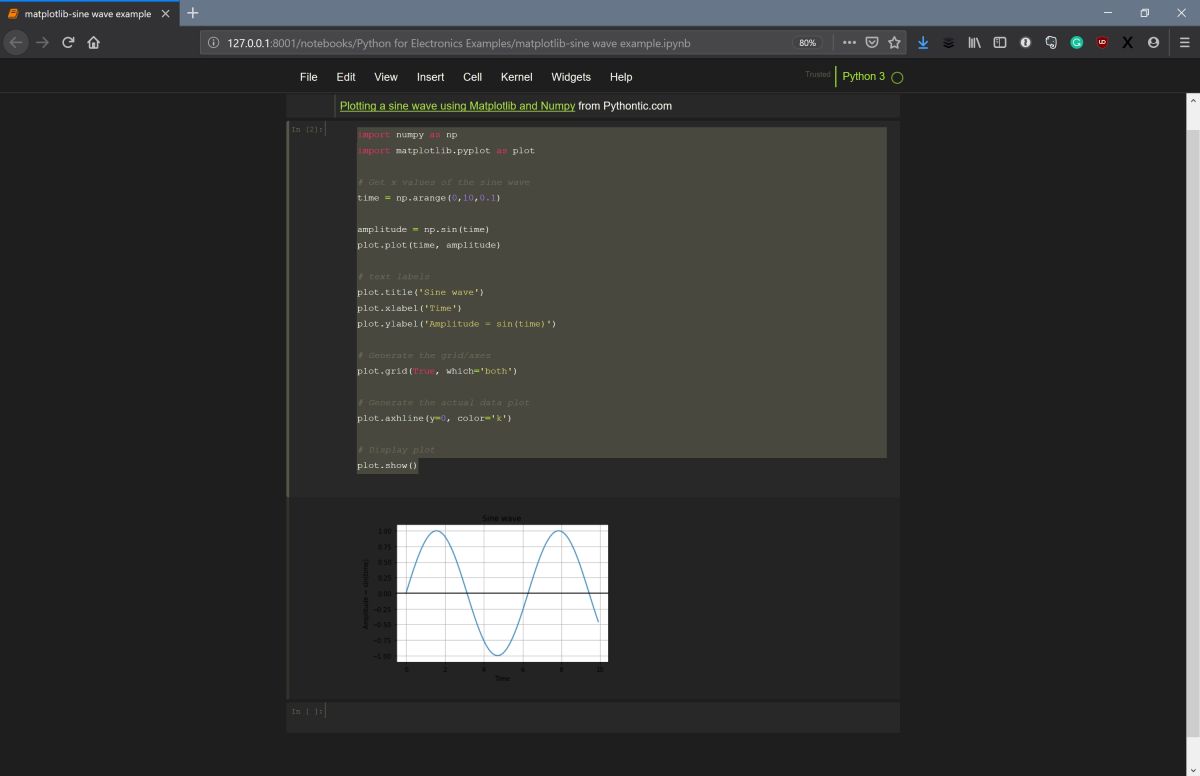Image resolution: width=1200 pixels, height=776 pixels.
Task: Open the page actions three-dots menu
Action: (849, 43)
